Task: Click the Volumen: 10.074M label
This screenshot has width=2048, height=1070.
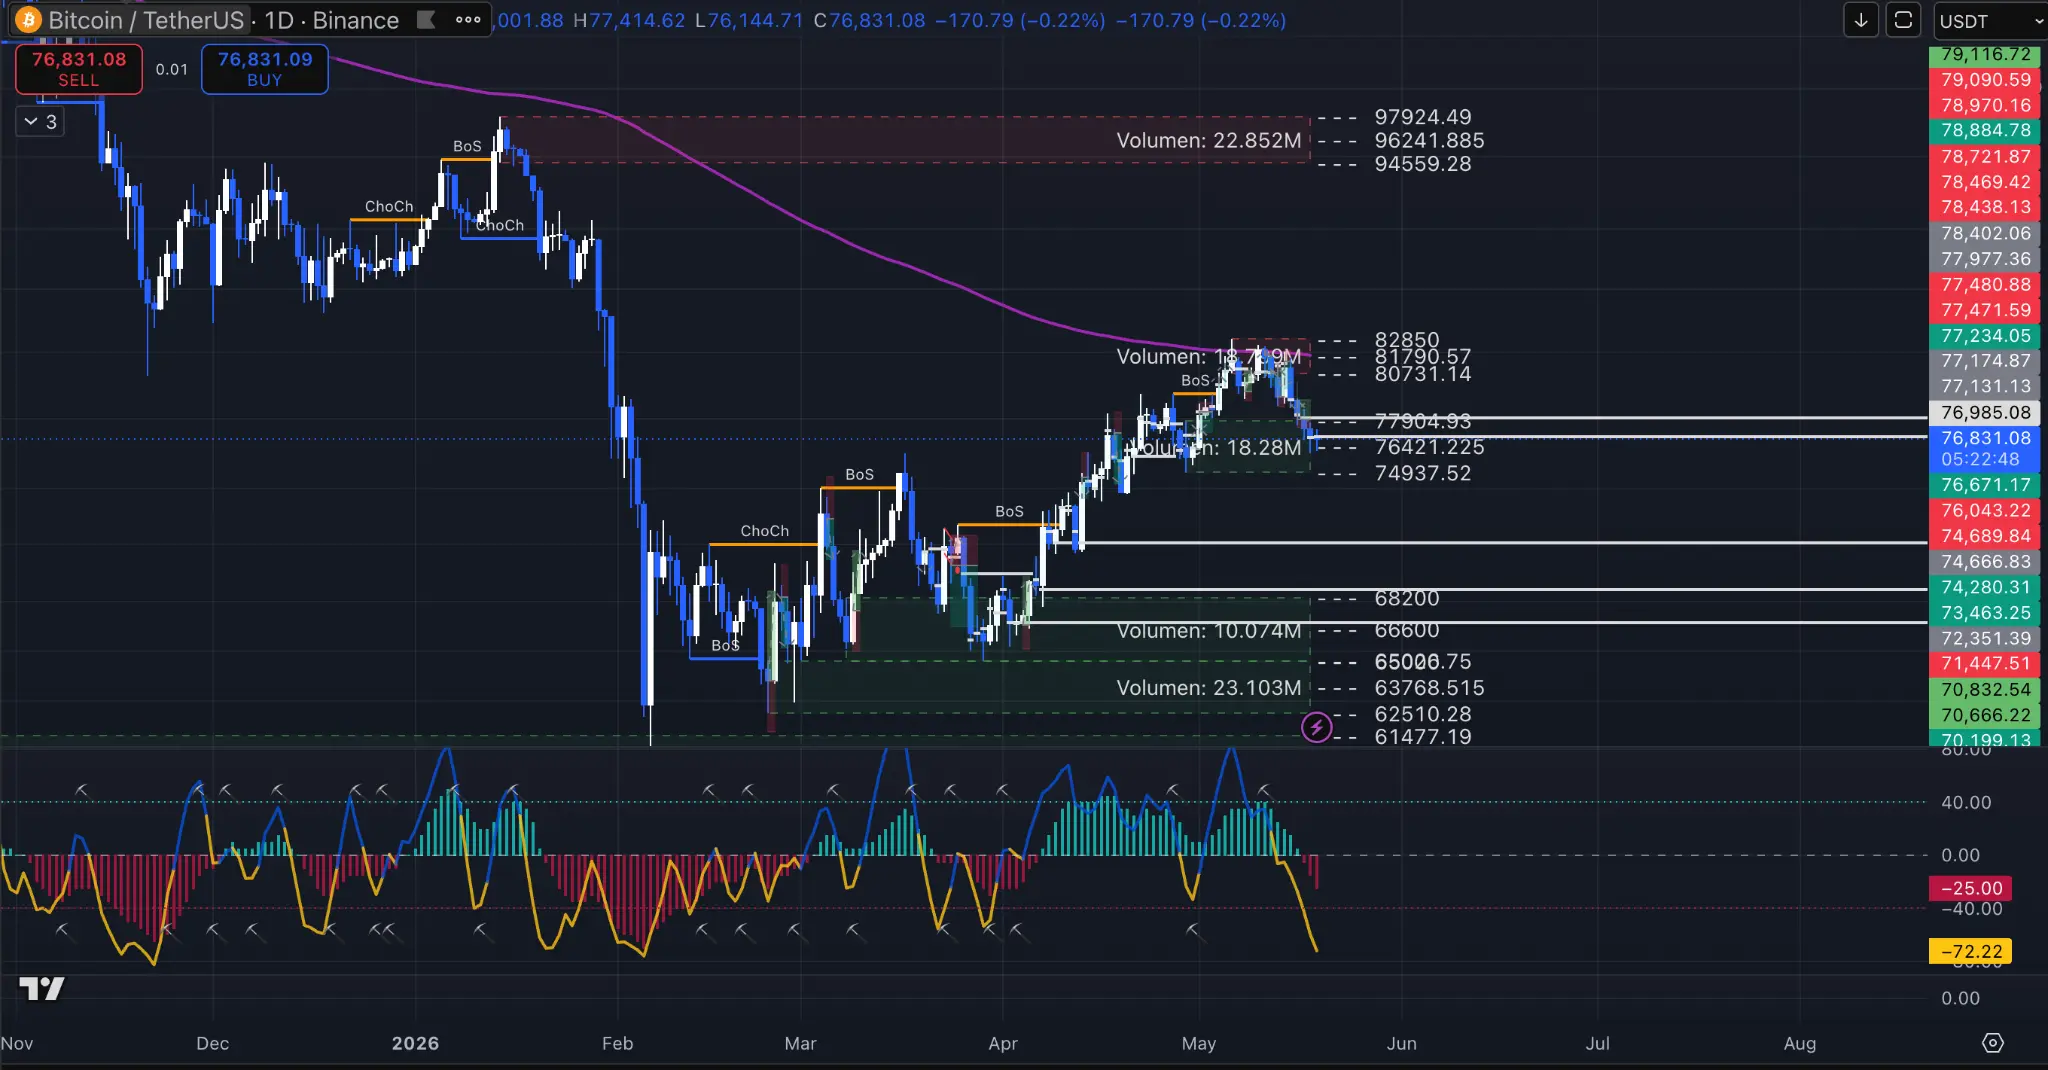Action: pos(1209,631)
